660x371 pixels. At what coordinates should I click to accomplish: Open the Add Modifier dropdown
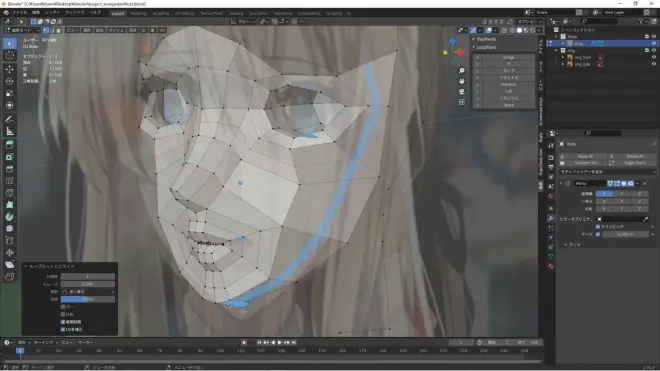pos(607,172)
